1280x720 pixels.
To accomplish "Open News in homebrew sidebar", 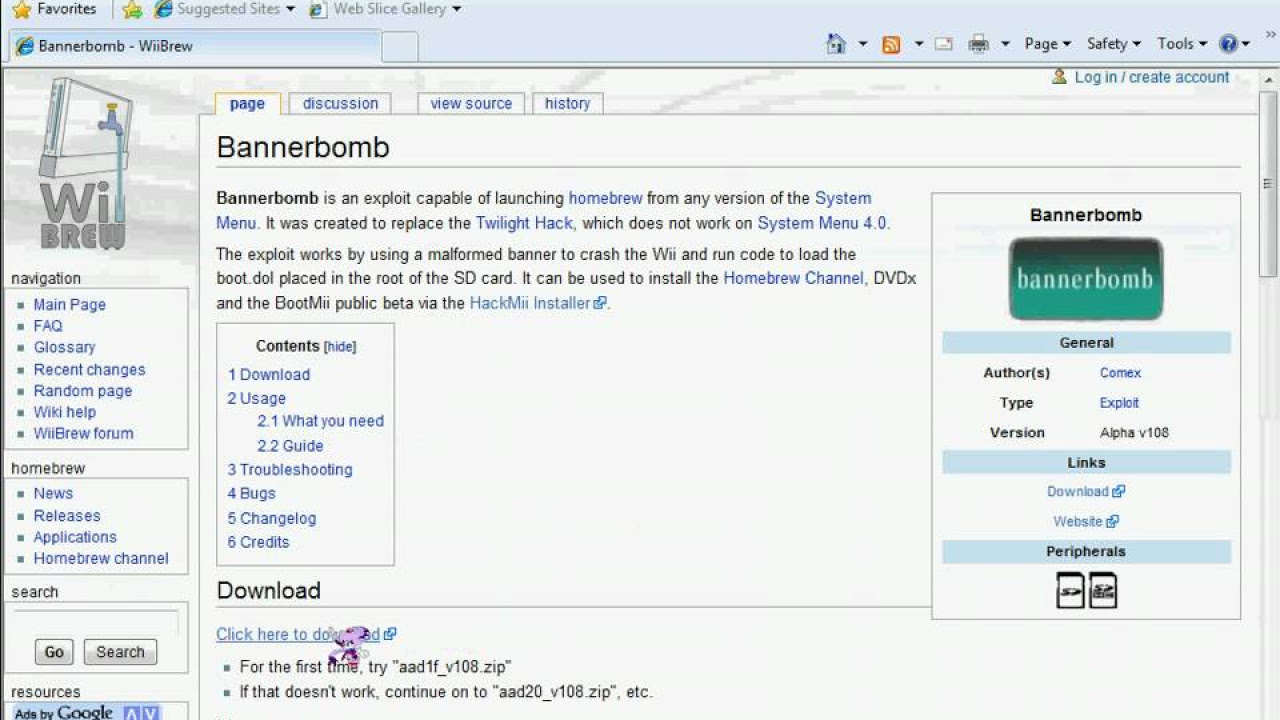I will (53, 493).
